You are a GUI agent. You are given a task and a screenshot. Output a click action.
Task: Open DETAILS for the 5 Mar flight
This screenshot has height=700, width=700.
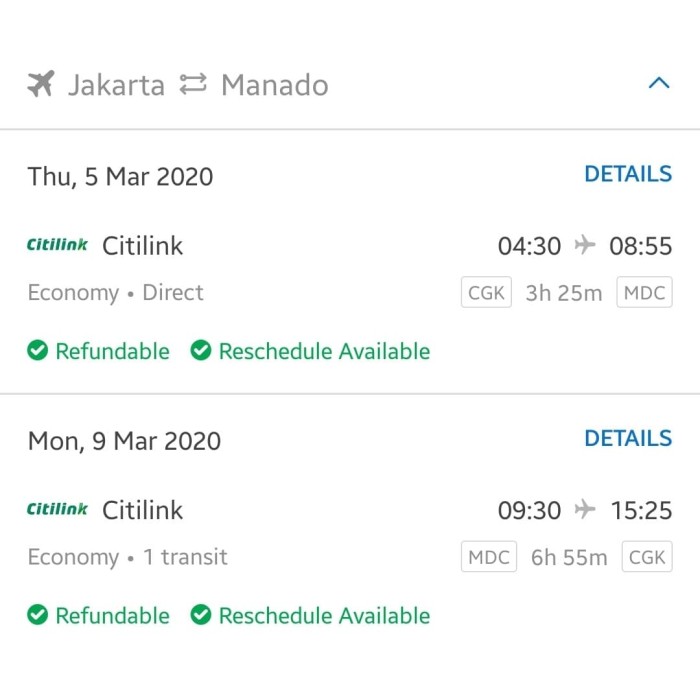click(628, 174)
